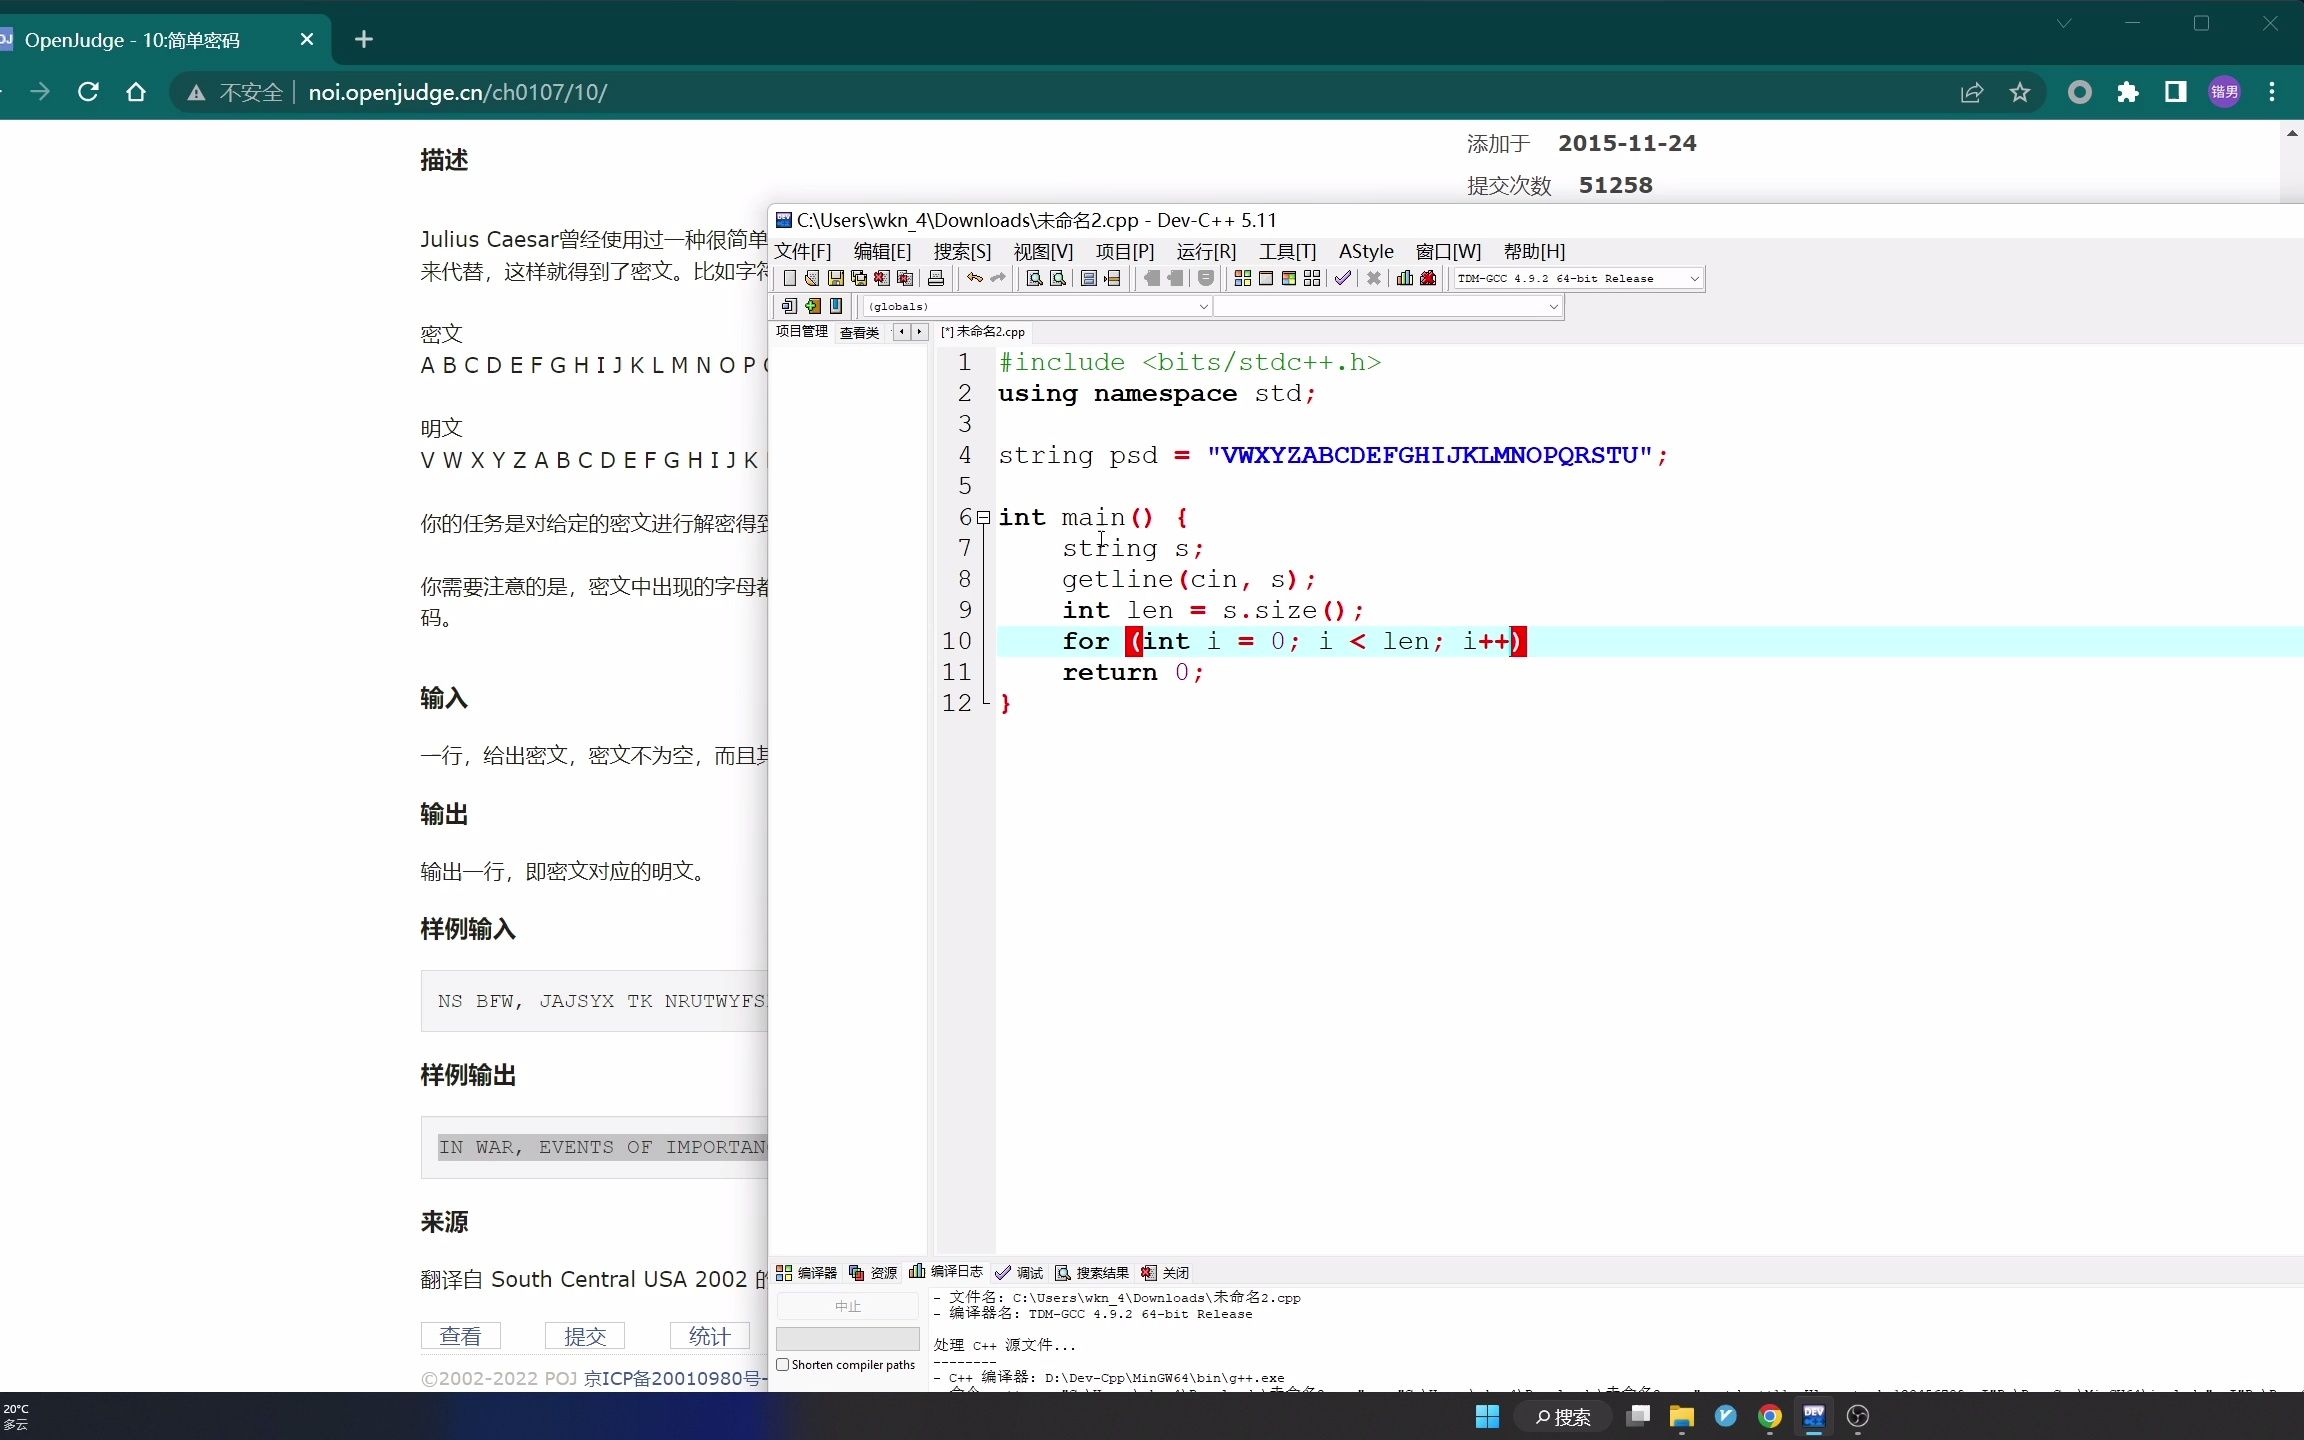Click the Redo arrow icon
The image size is (2304, 1440).
pos(998,278)
